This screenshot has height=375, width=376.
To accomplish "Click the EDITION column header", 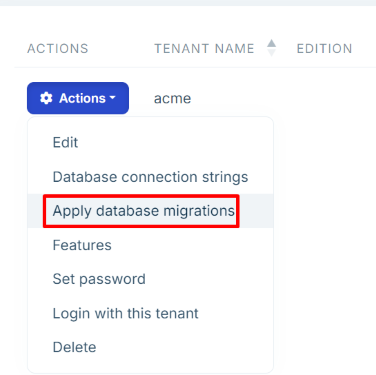I will (x=324, y=49).
